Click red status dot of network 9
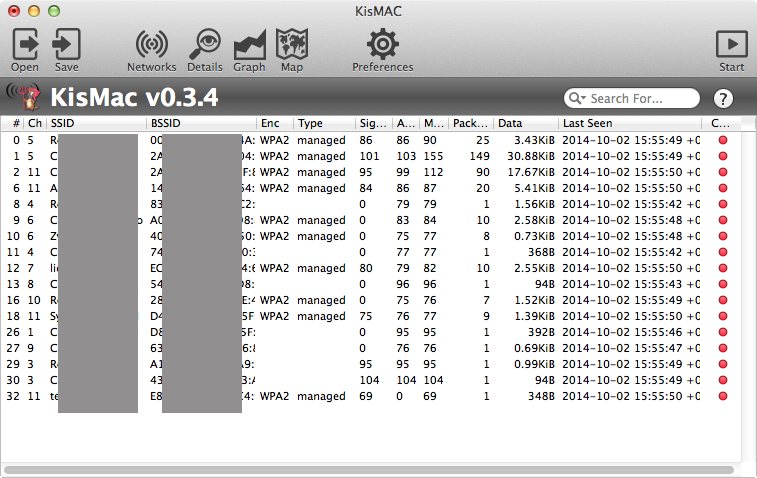Viewport: 757px width, 478px height. pos(723,220)
